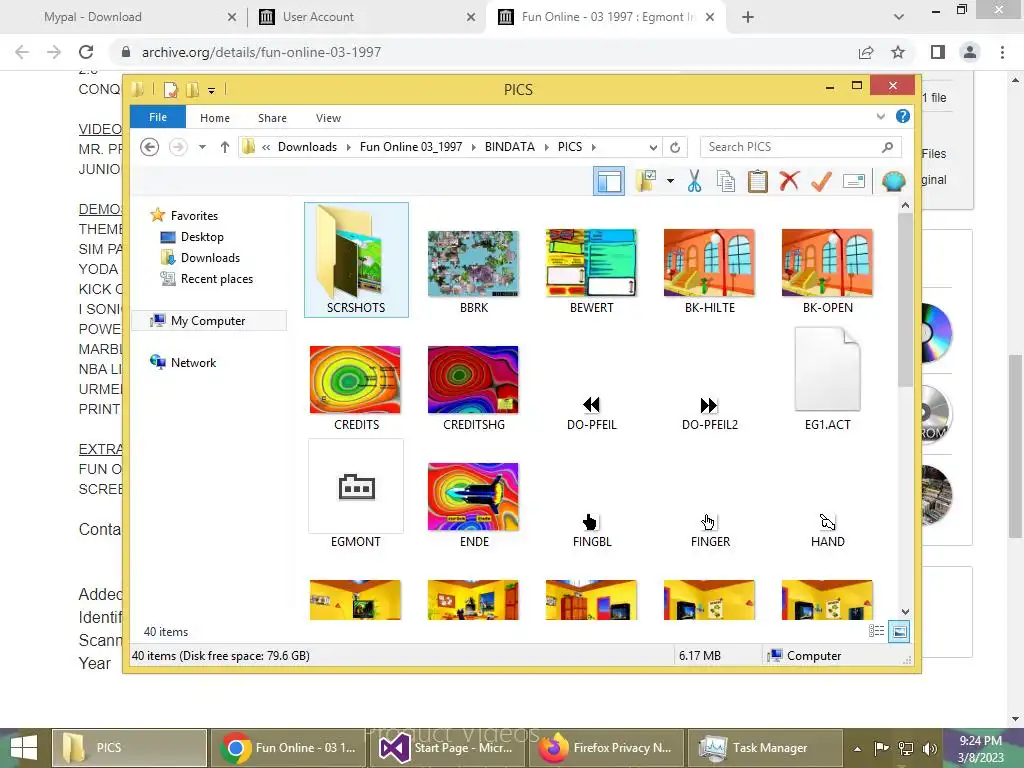Screen dimensions: 1024x768
Task: Expand arrow after PICS in the breadcrumb
Action: click(x=594, y=147)
